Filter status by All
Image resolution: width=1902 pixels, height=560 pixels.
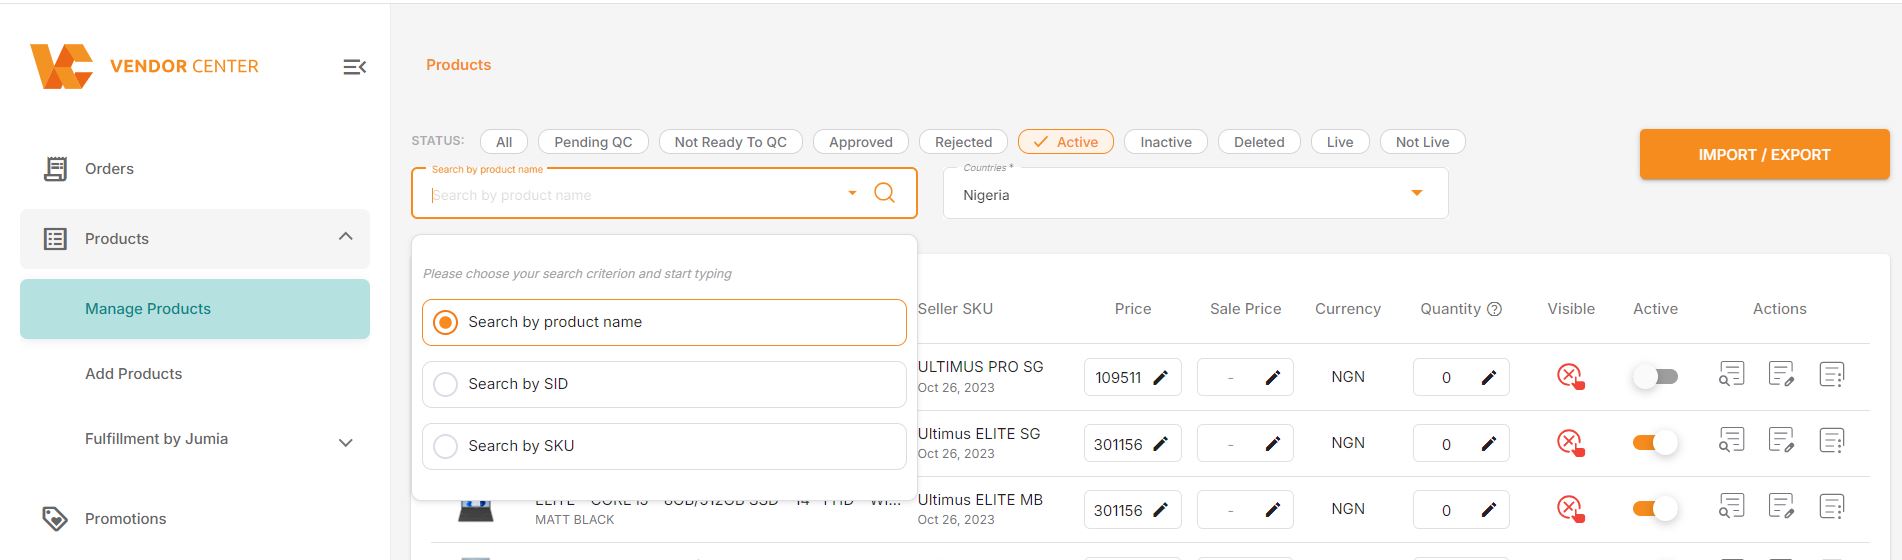[504, 142]
